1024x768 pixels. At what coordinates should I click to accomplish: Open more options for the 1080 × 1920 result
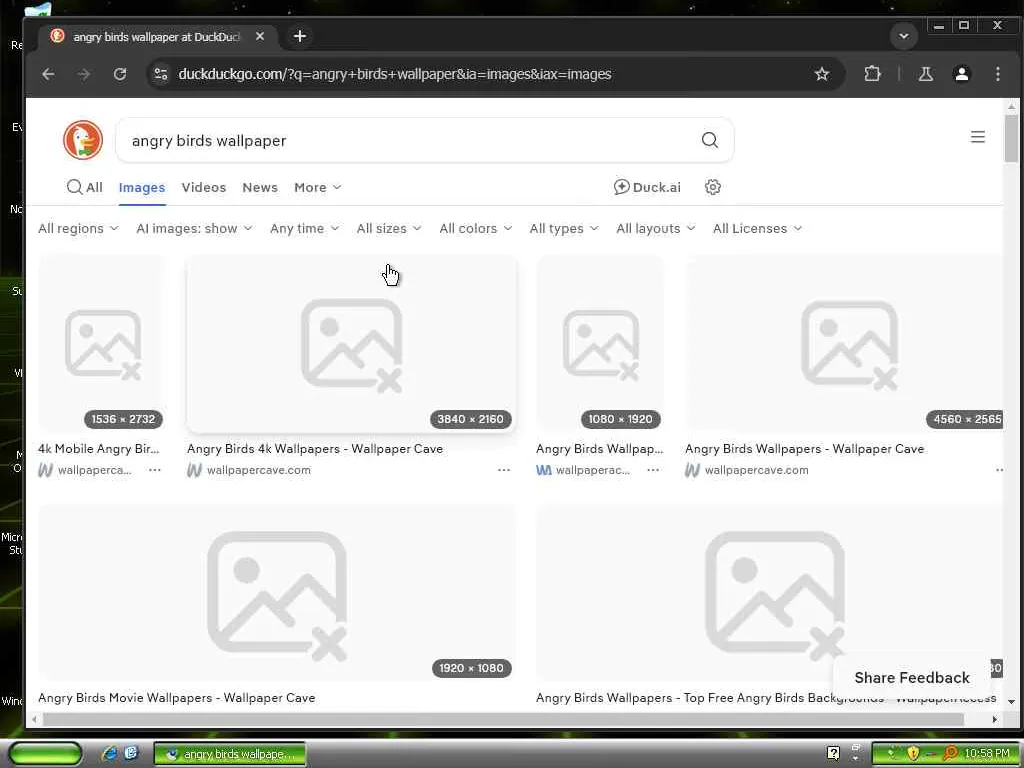coord(653,470)
